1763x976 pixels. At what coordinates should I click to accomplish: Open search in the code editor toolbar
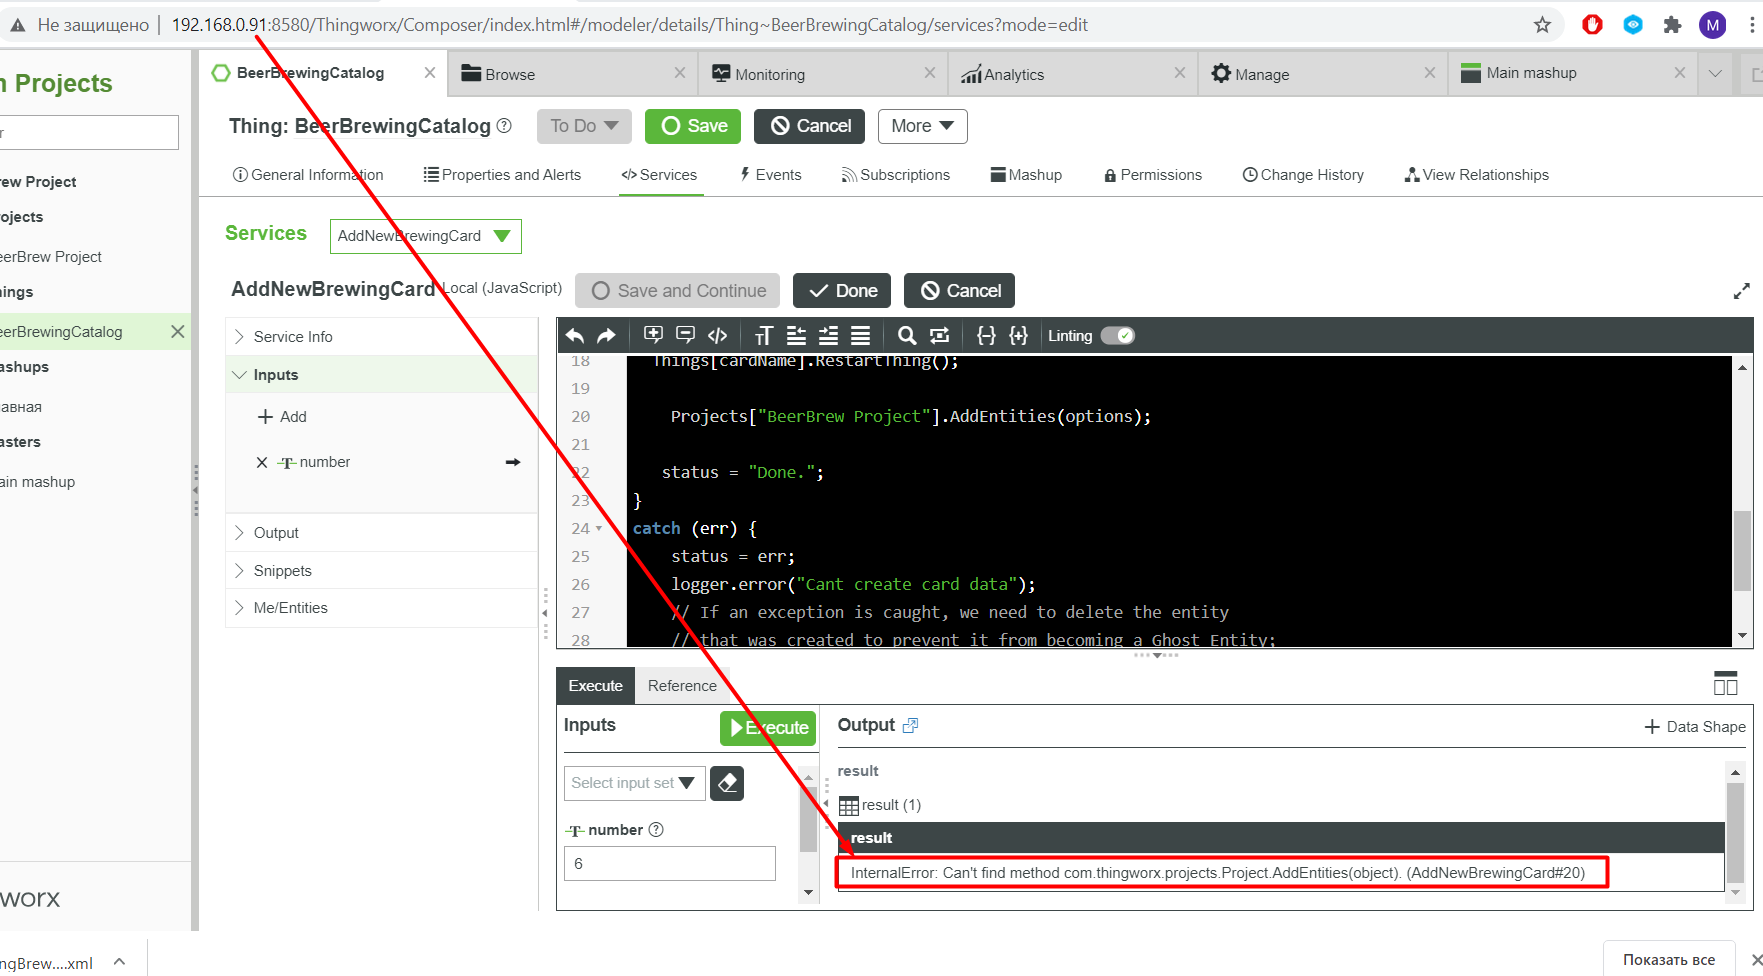click(906, 336)
